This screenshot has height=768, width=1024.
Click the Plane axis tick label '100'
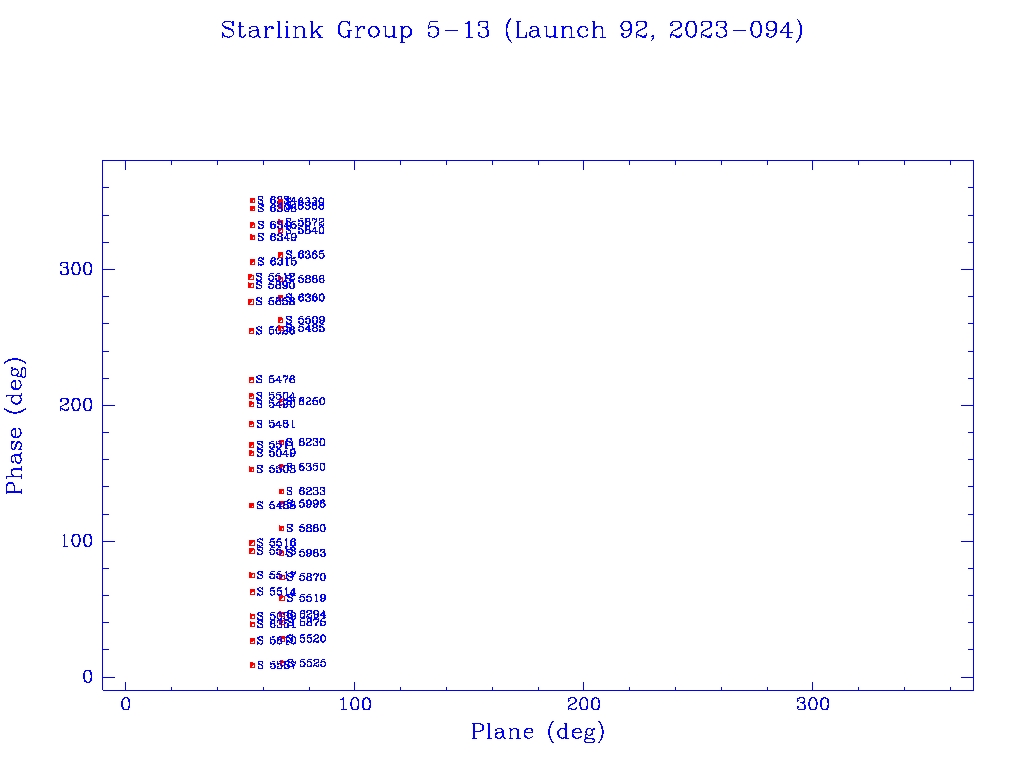click(355, 704)
